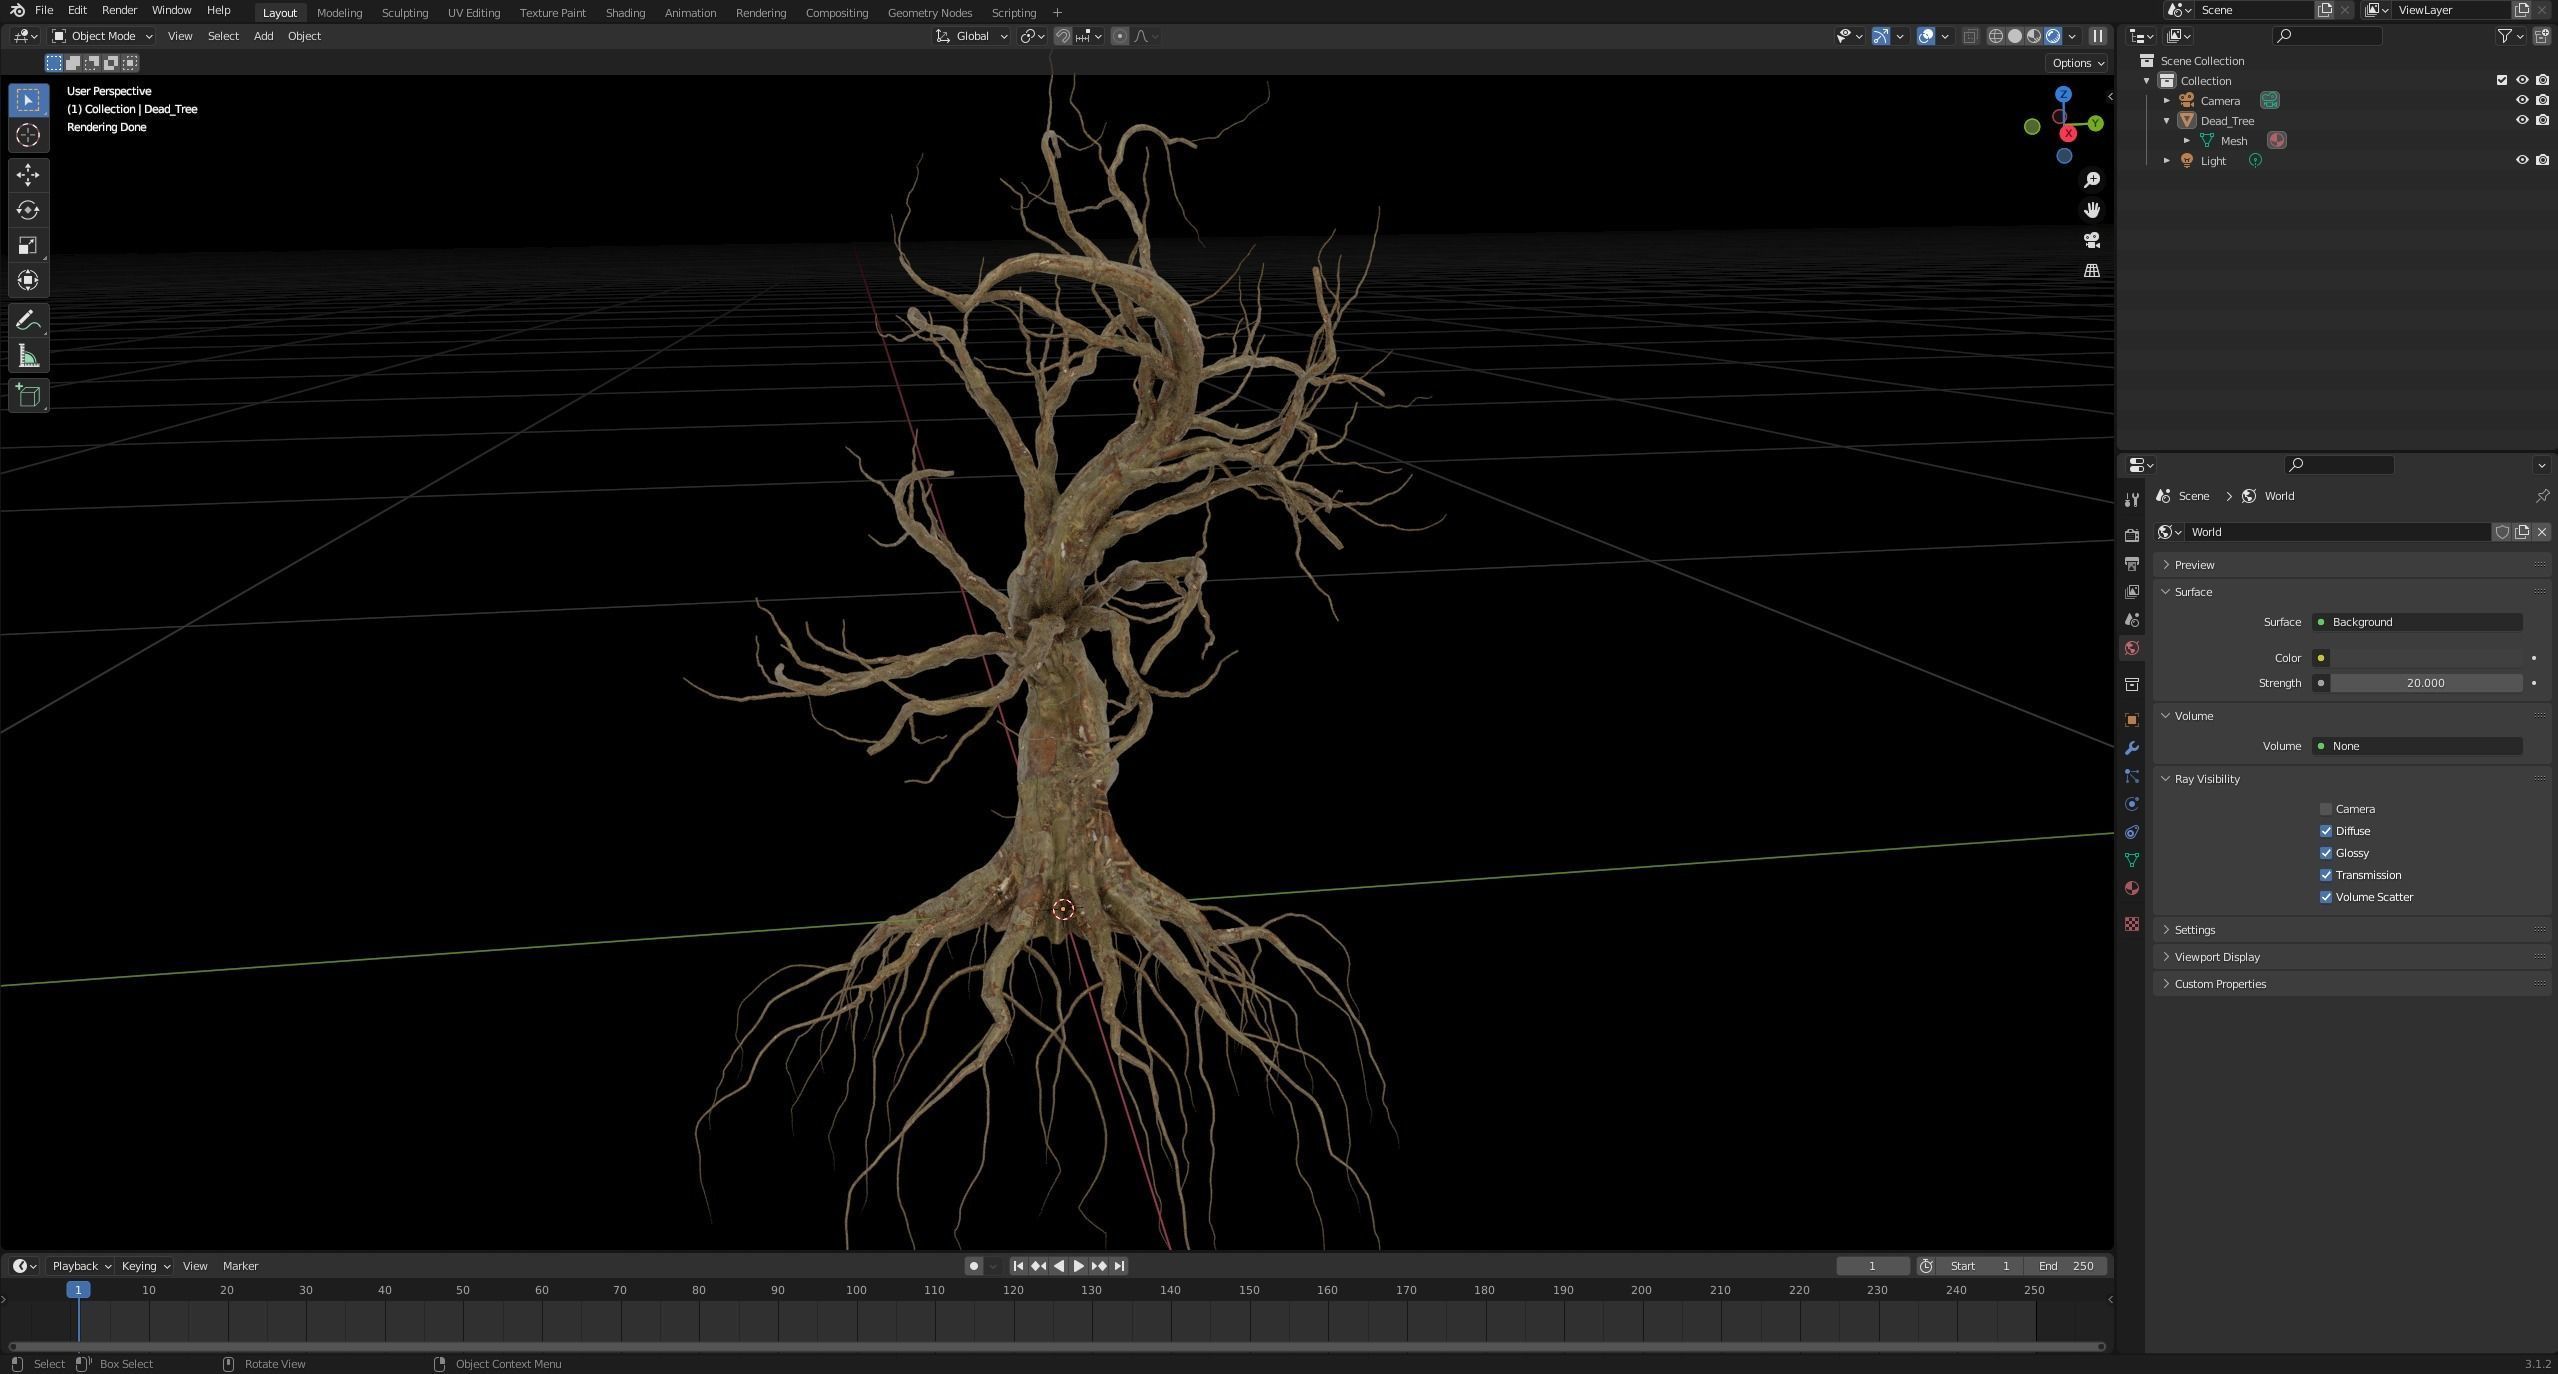
Task: Open the Modifier wrench properties tab
Action: click(x=2132, y=748)
